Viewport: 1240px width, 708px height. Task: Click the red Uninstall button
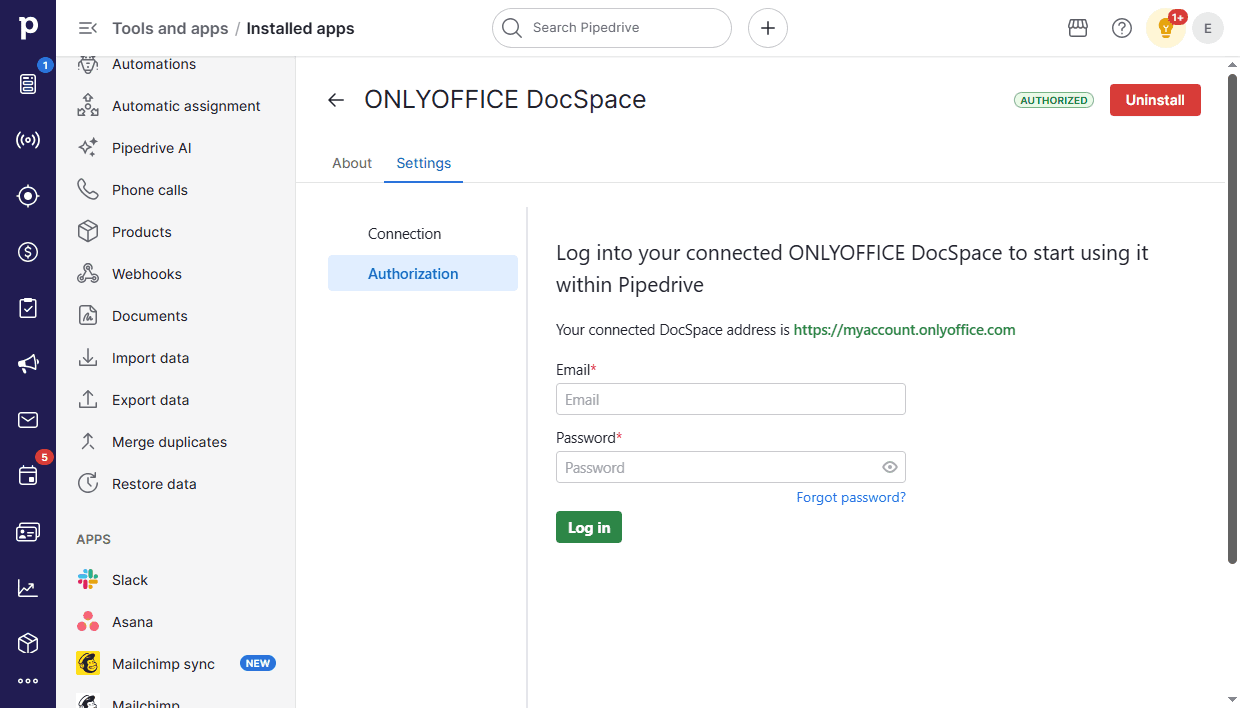pyautogui.click(x=1155, y=100)
